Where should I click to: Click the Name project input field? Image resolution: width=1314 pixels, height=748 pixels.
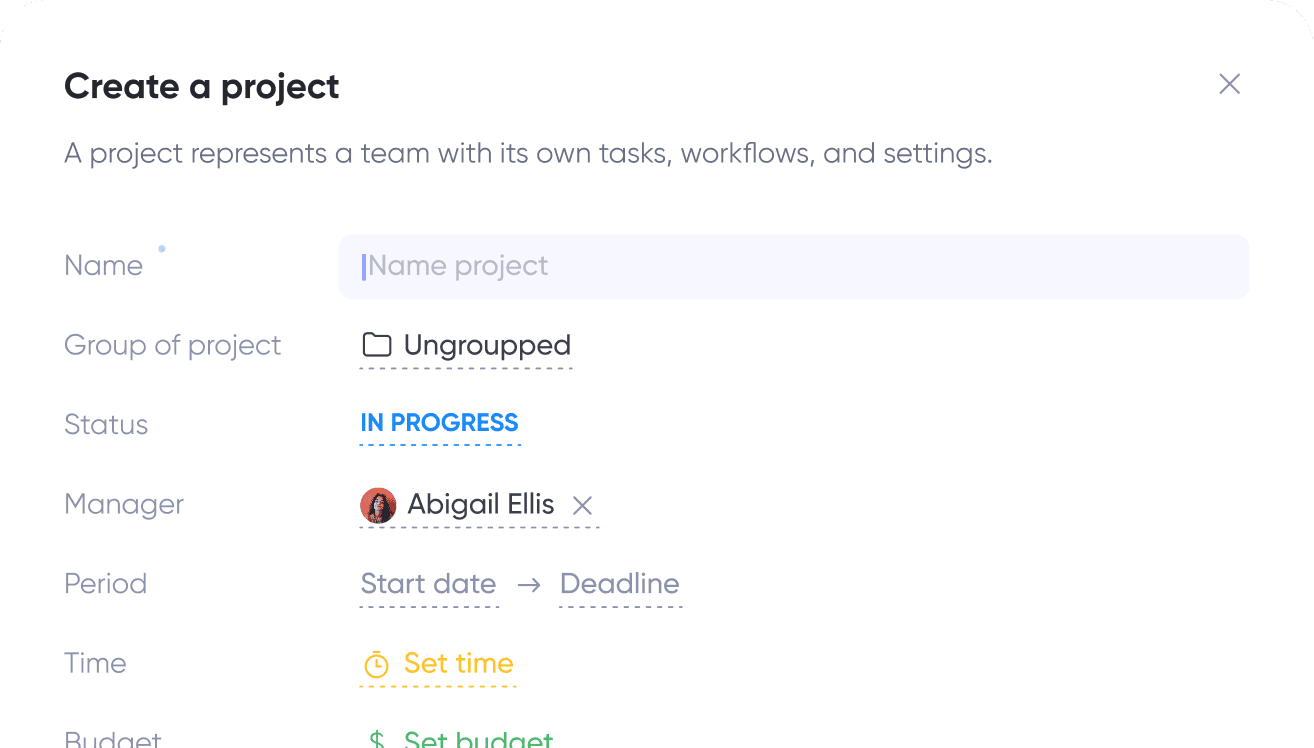coord(794,266)
